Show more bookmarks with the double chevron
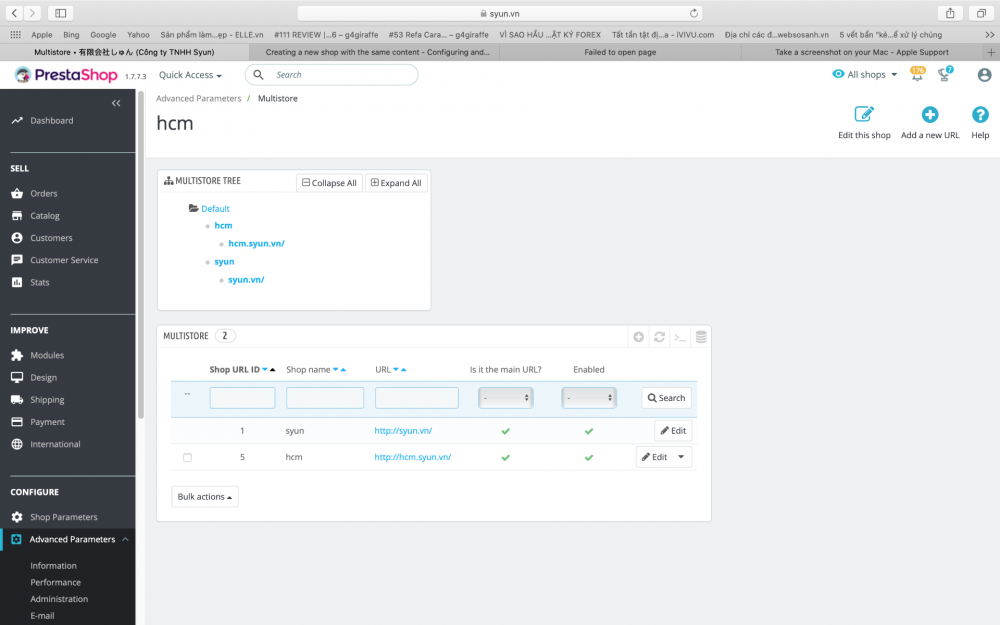Image resolution: width=1000 pixels, height=625 pixels. [989, 34]
